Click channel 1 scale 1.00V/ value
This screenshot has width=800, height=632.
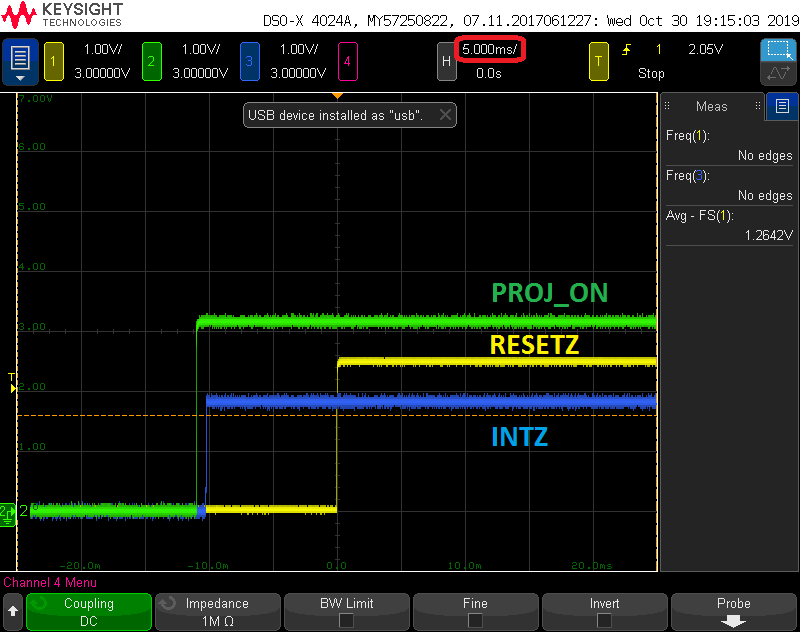[103, 49]
